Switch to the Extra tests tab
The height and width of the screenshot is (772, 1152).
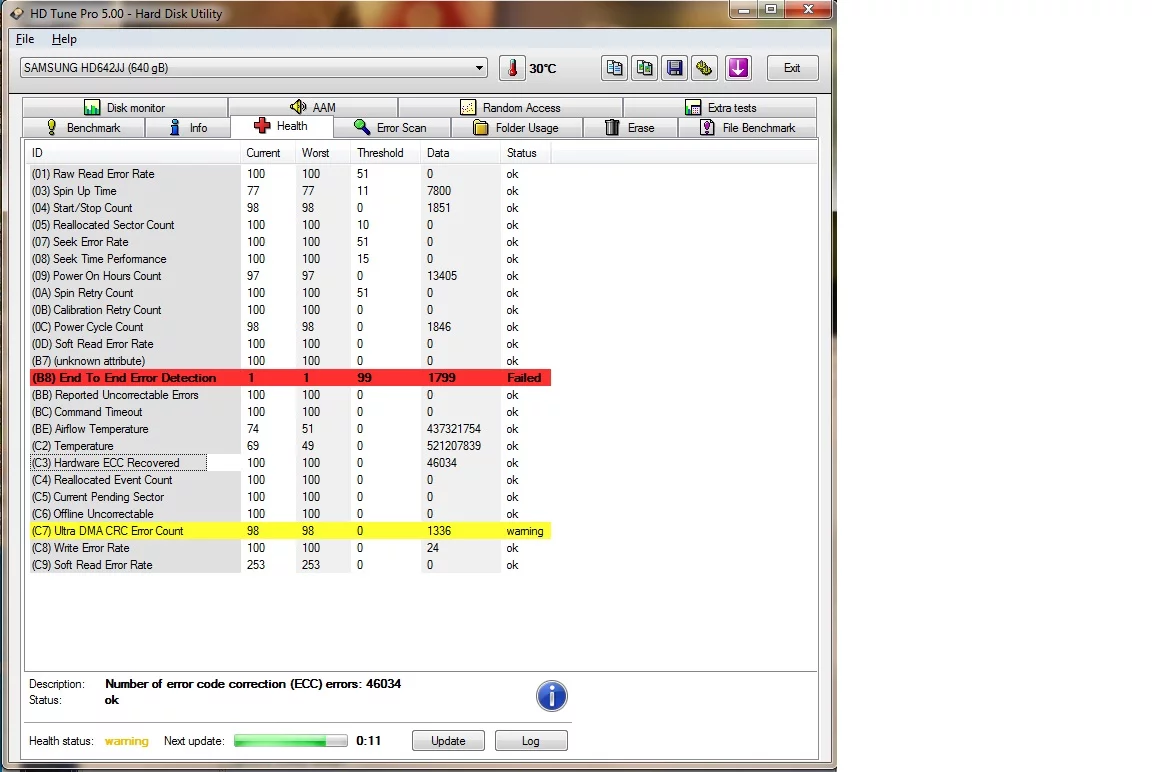720,107
